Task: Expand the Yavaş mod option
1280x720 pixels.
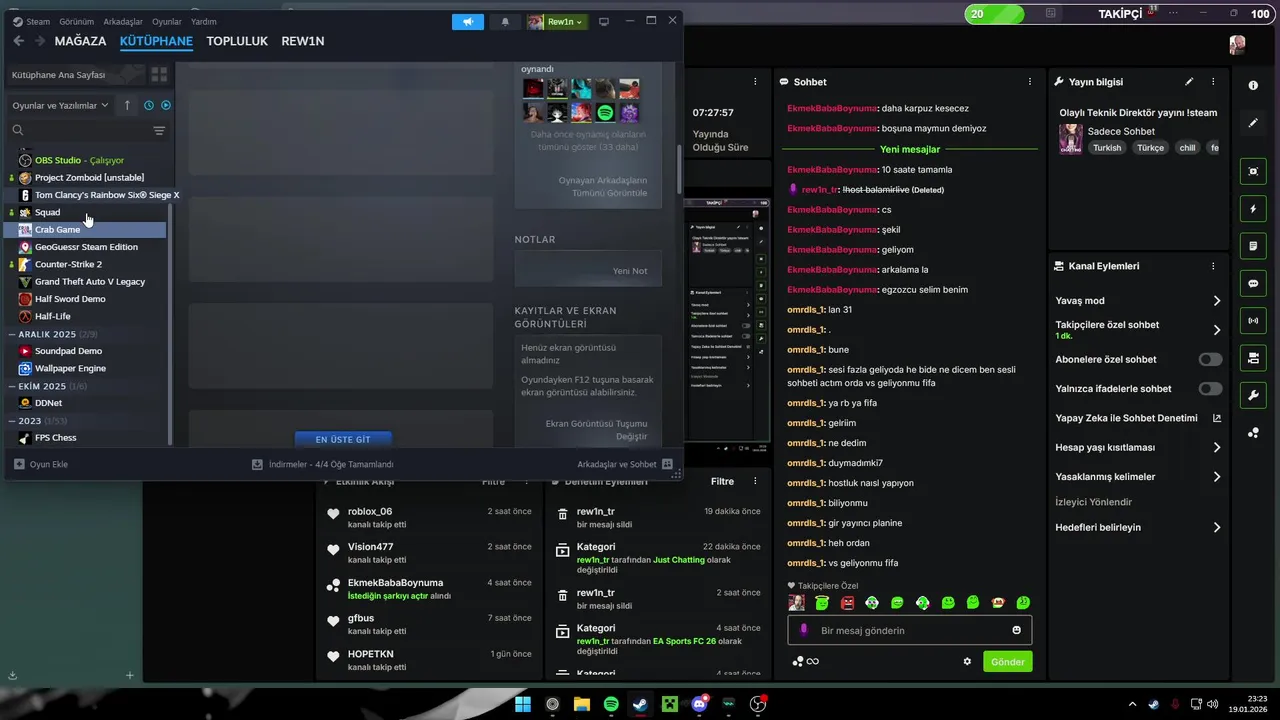Action: [x=1138, y=300]
